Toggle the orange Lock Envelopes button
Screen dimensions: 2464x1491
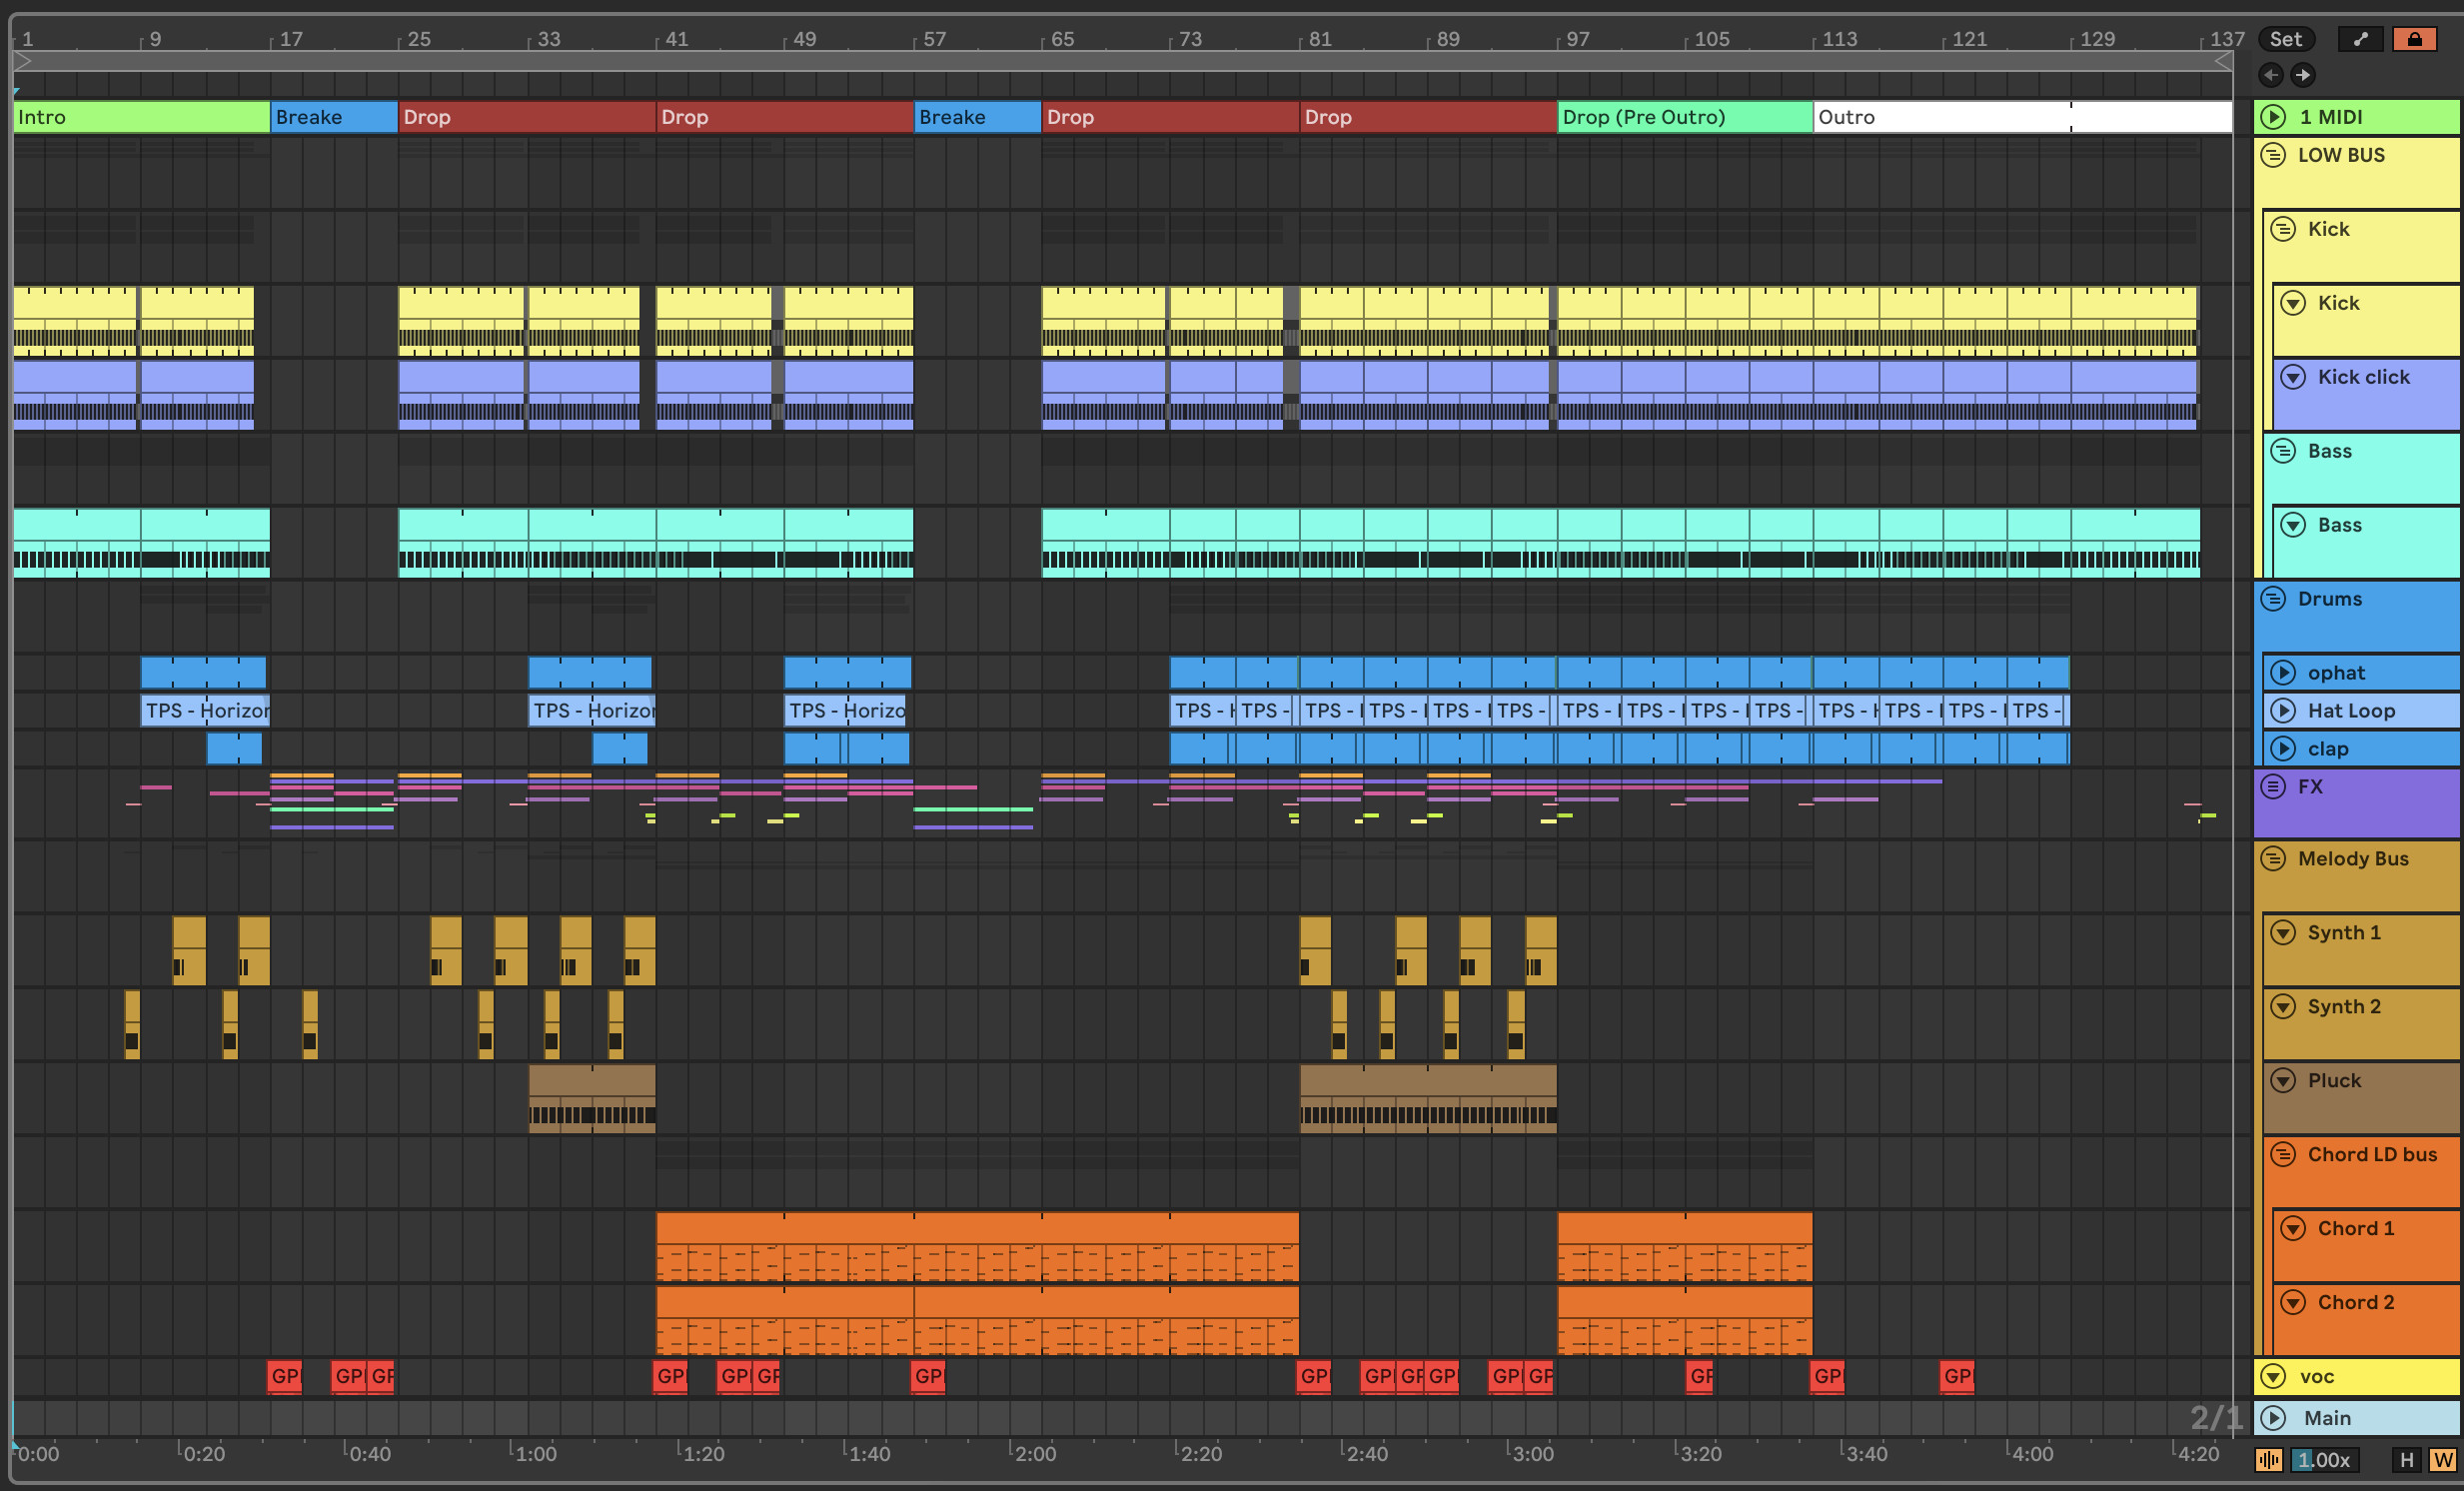(x=2414, y=39)
